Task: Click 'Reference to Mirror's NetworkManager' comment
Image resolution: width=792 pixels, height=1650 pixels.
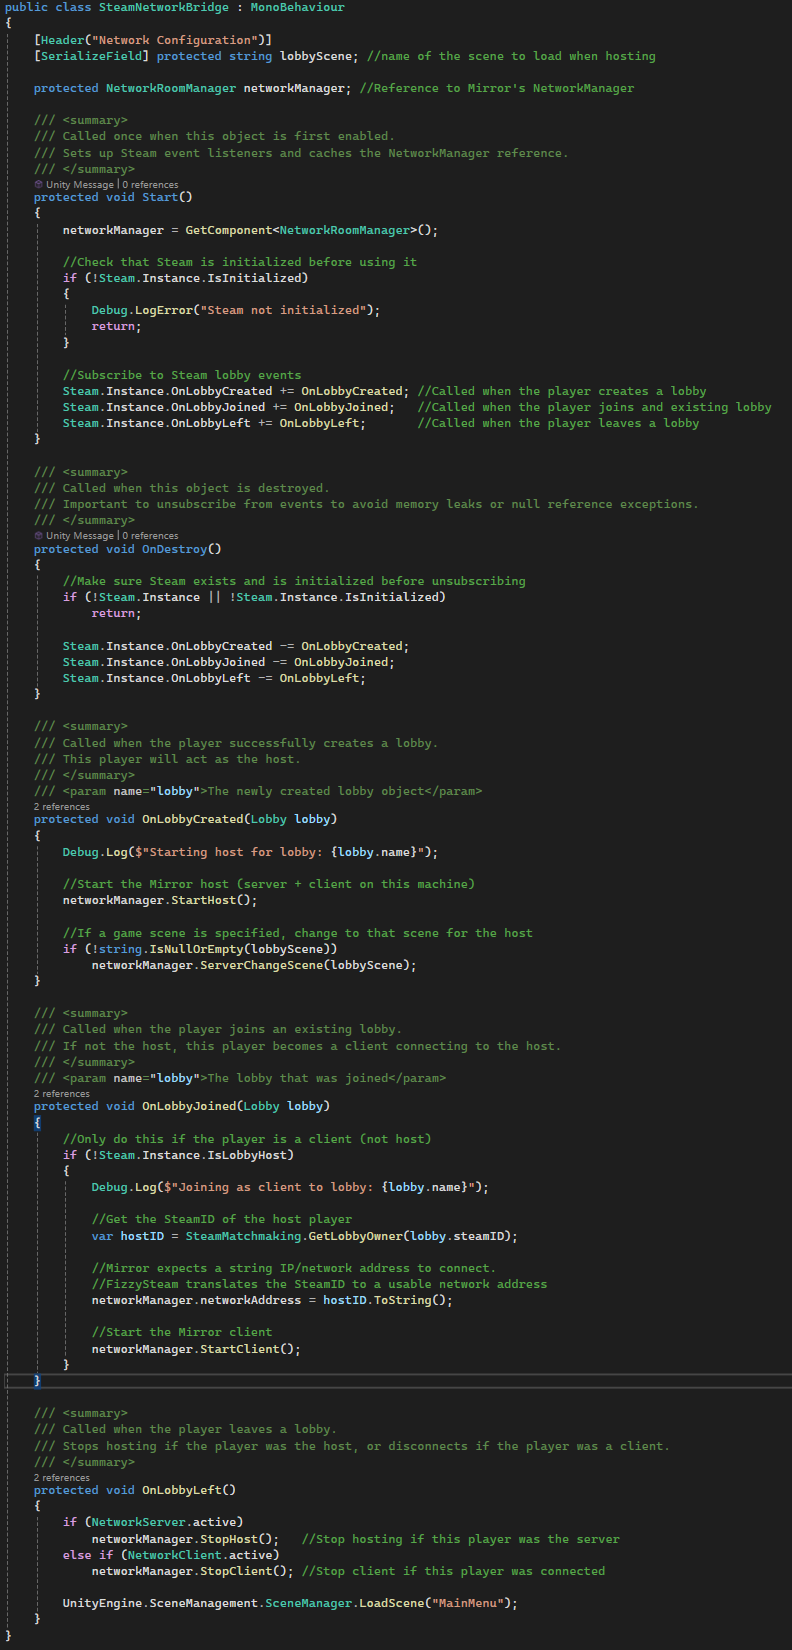Action: [x=497, y=88]
